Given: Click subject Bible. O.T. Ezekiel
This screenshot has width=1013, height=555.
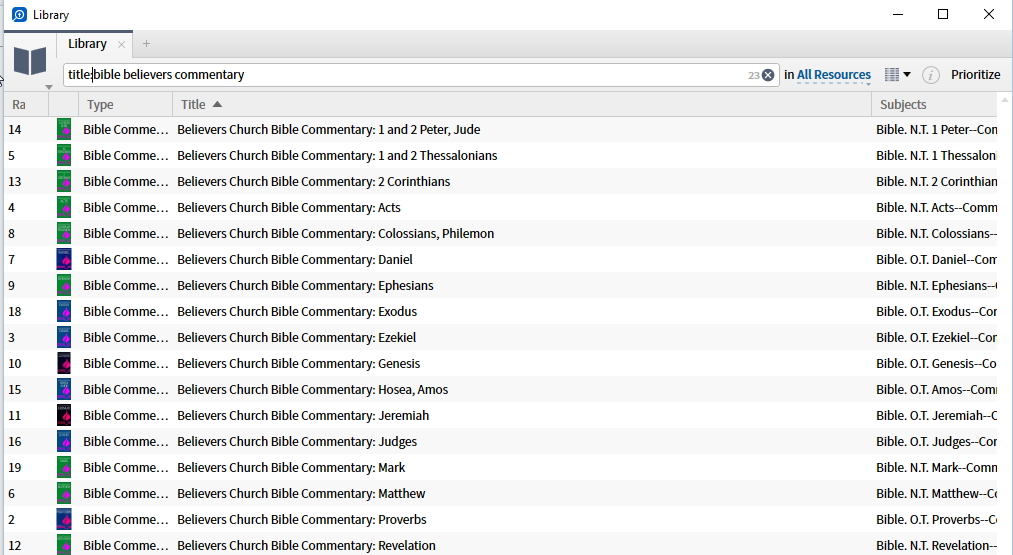Looking at the screenshot, I should (936, 337).
